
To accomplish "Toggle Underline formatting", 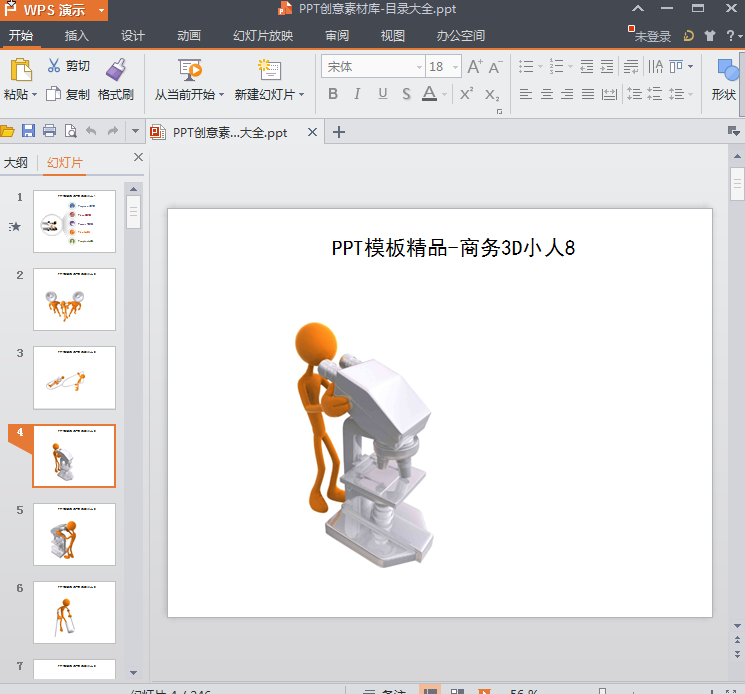I will tap(382, 94).
